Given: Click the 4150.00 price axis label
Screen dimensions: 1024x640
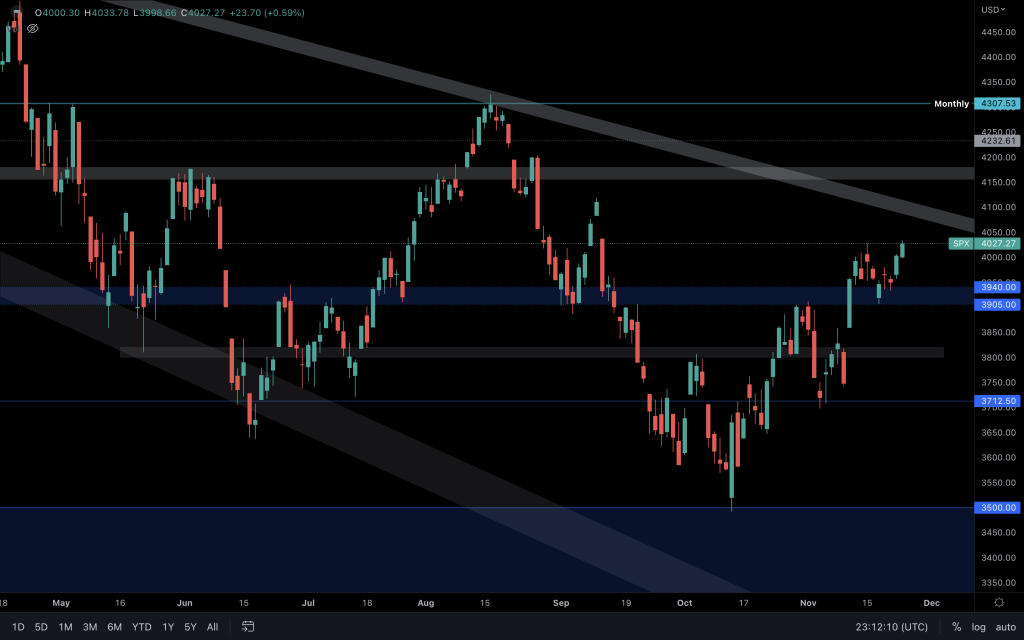Looking at the screenshot, I should click(998, 182).
